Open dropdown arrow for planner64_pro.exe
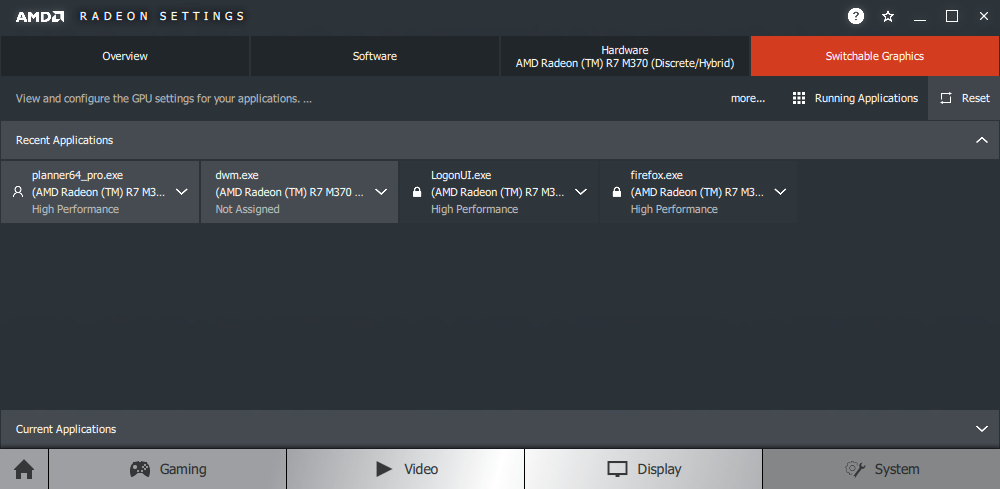 point(182,192)
